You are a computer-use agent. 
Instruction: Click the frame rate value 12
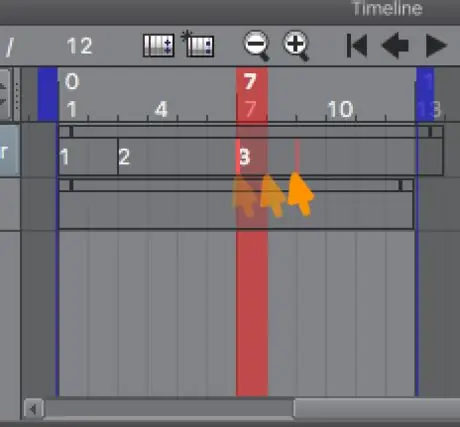79,46
